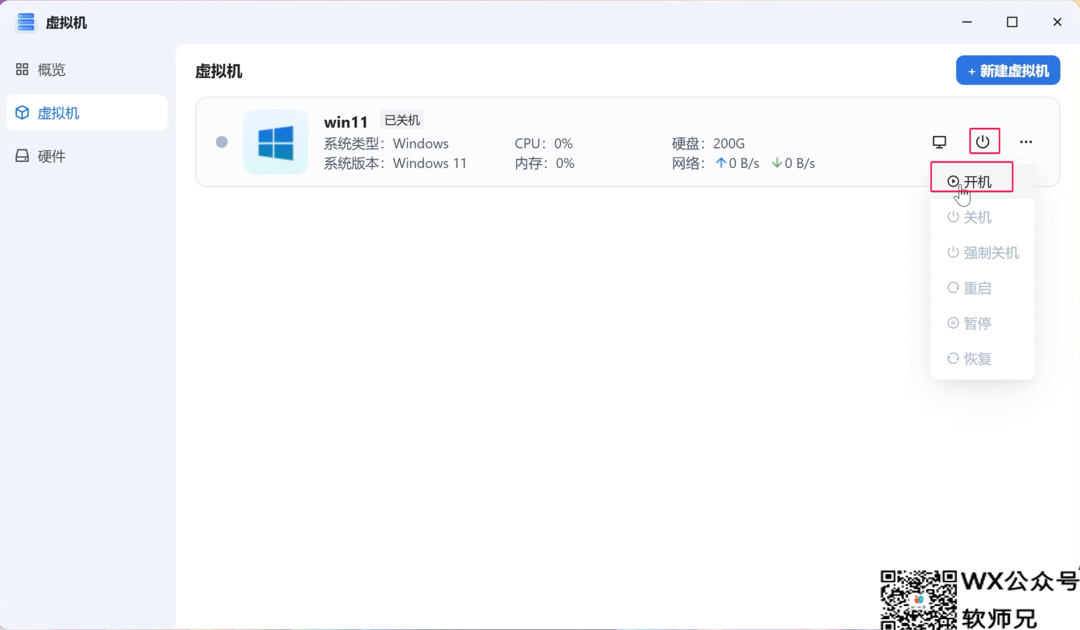Select 虚拟机 in the sidebar
The width and height of the screenshot is (1080, 630).
(x=87, y=112)
